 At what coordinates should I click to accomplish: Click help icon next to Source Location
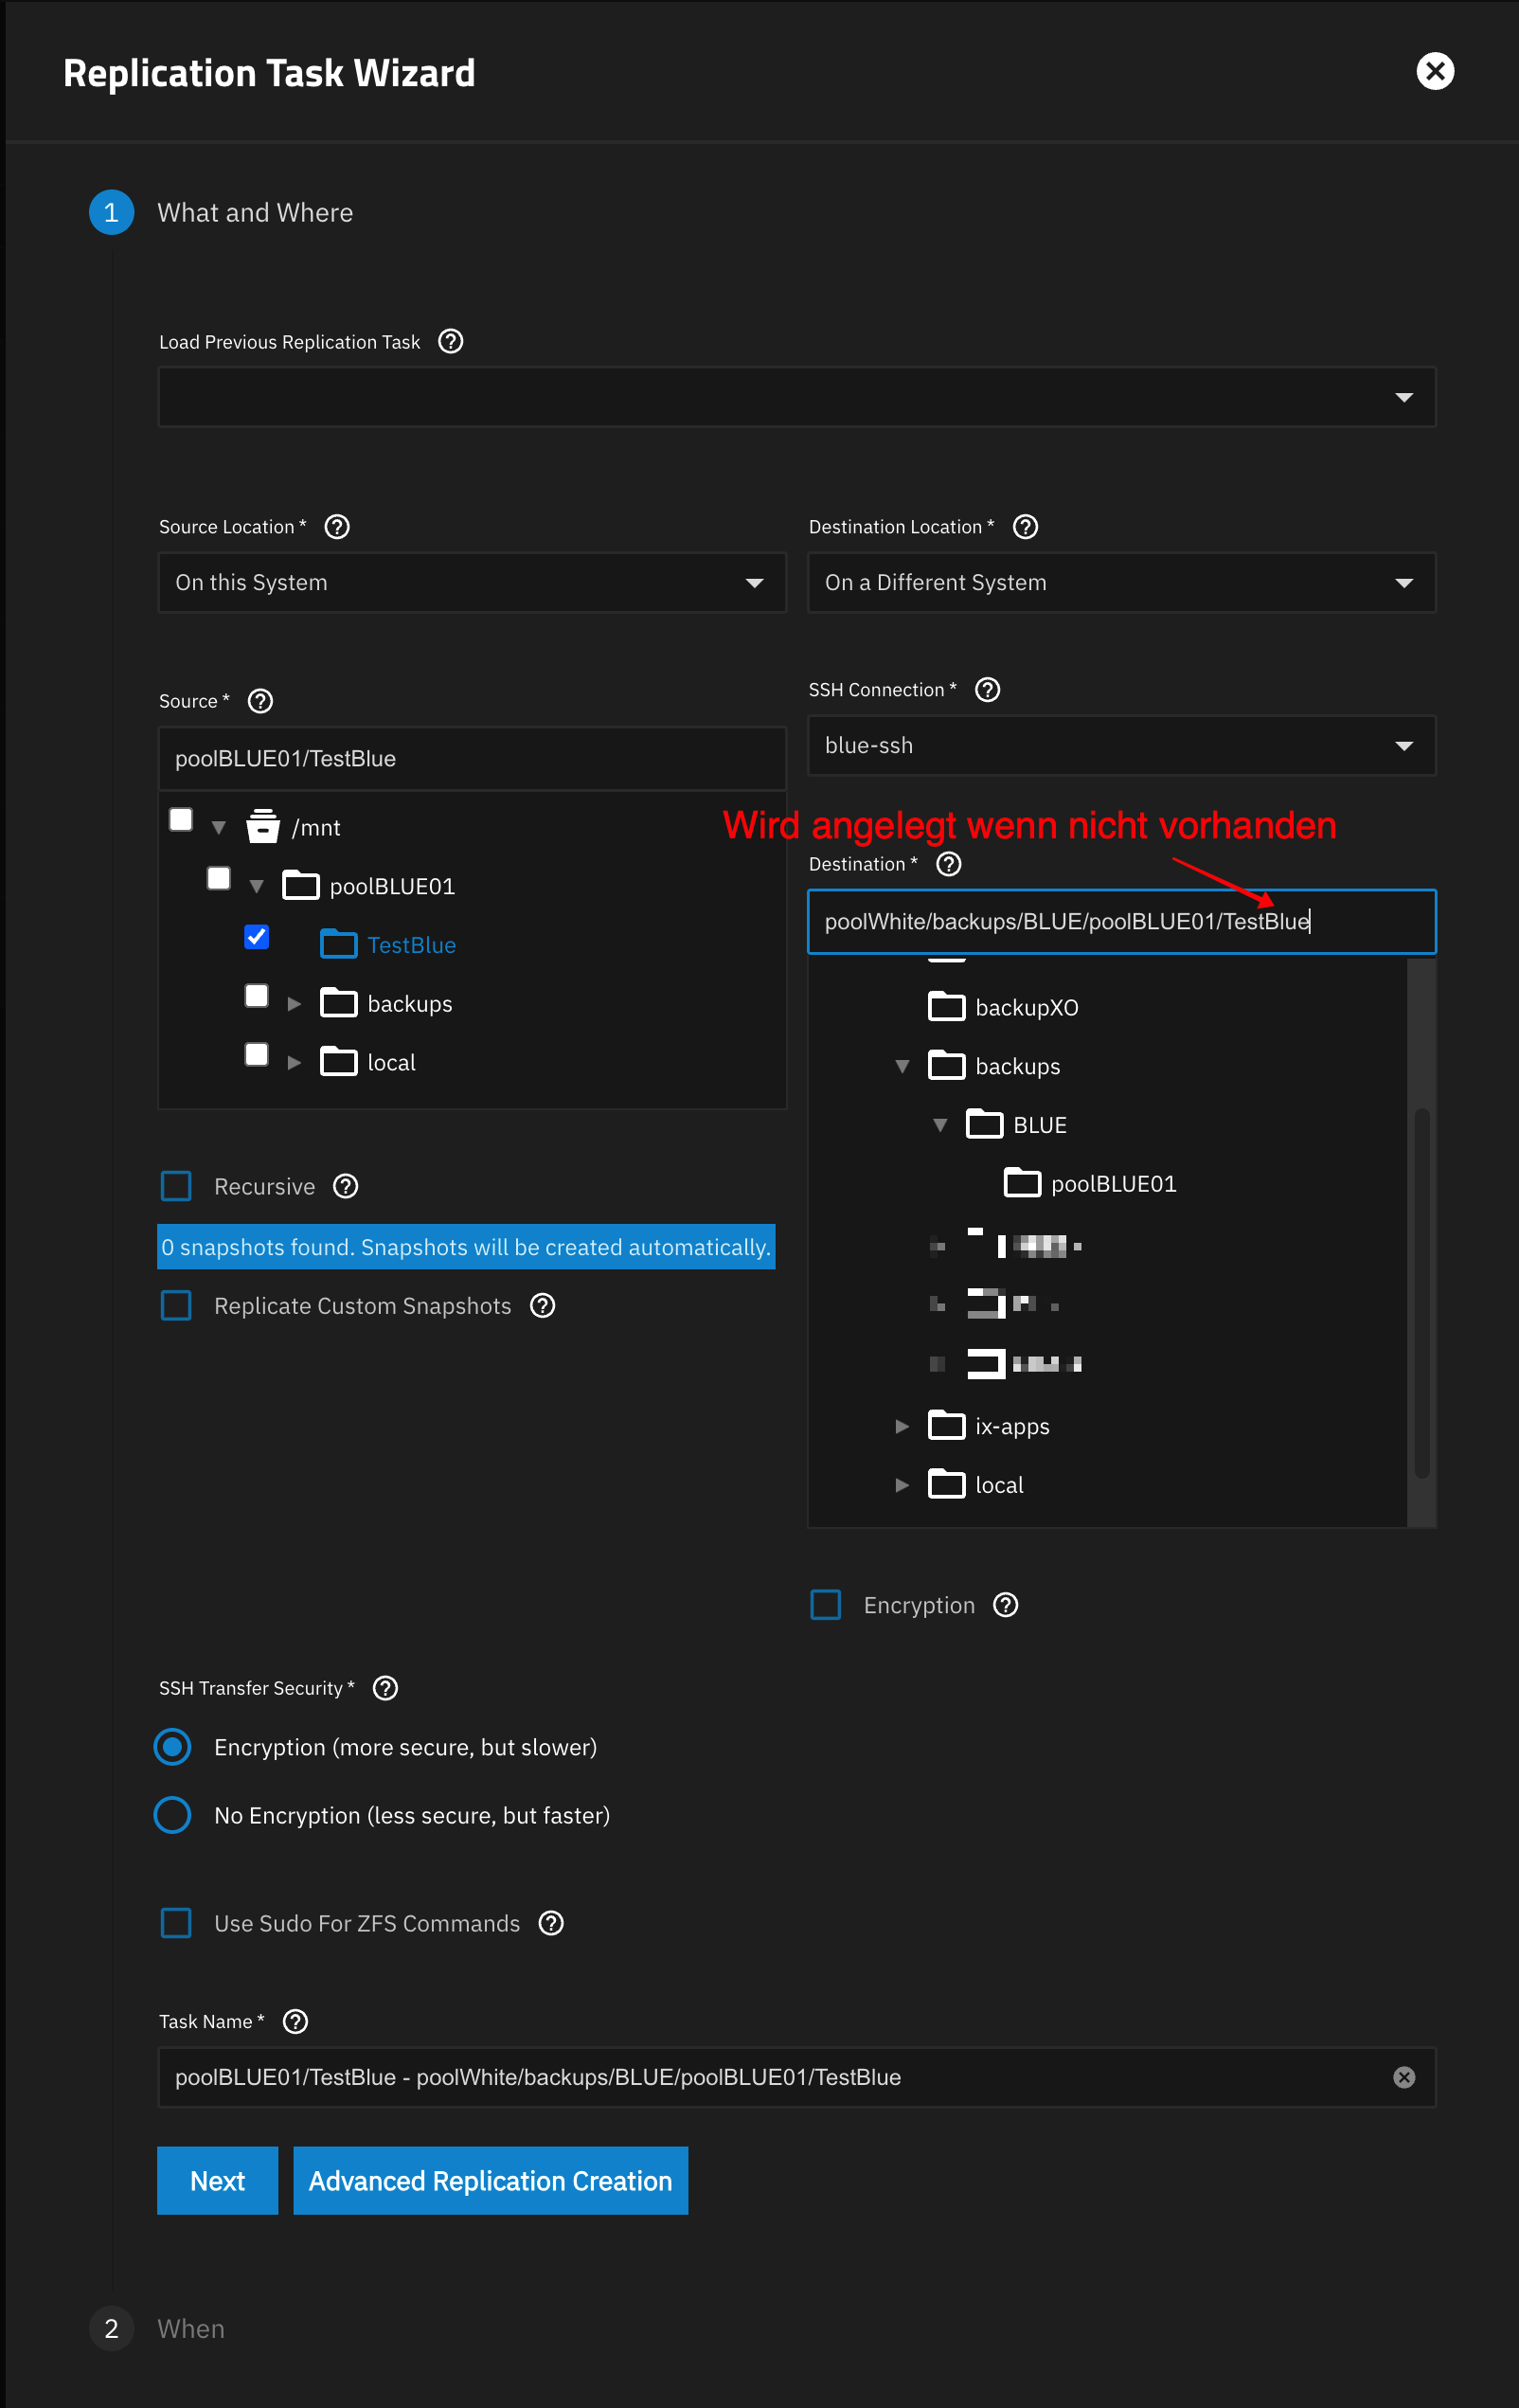click(338, 527)
